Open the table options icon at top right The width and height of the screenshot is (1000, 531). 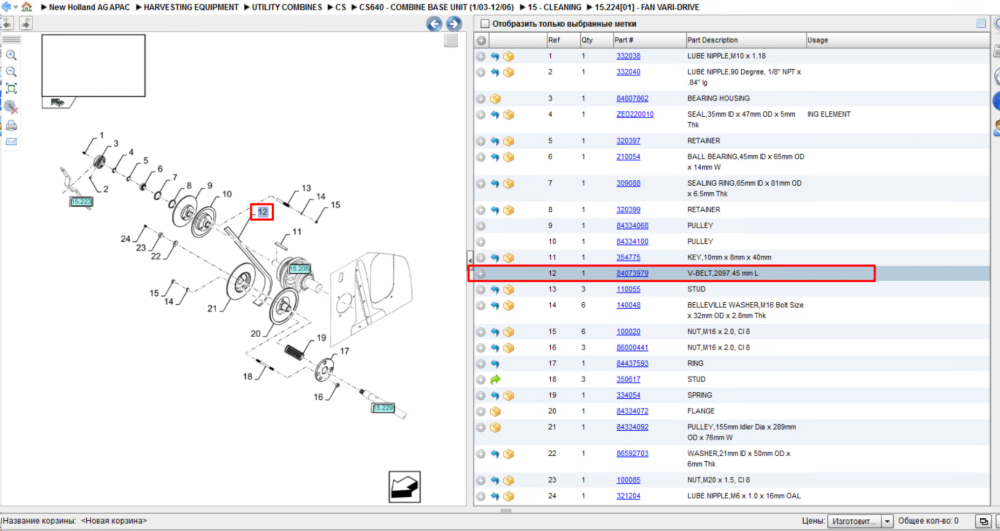[x=981, y=24]
